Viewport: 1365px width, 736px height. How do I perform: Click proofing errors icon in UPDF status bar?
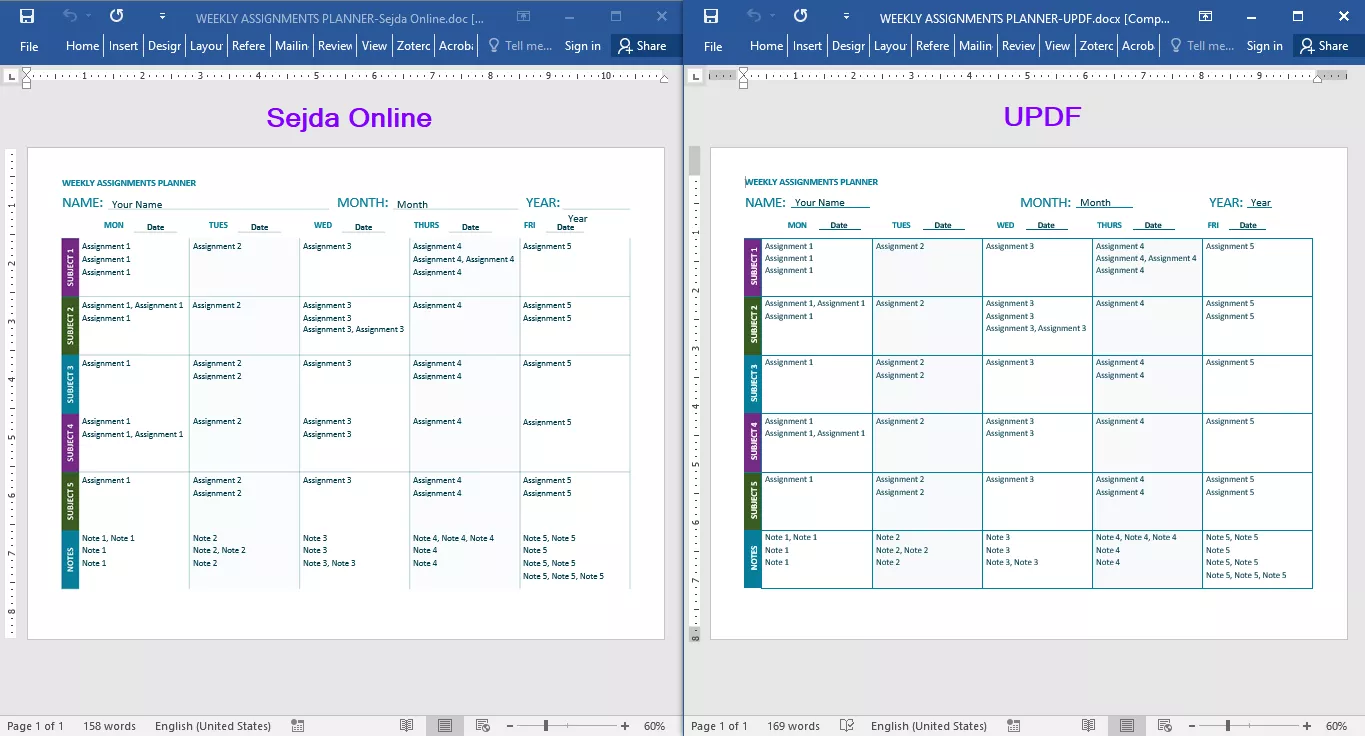coord(847,726)
